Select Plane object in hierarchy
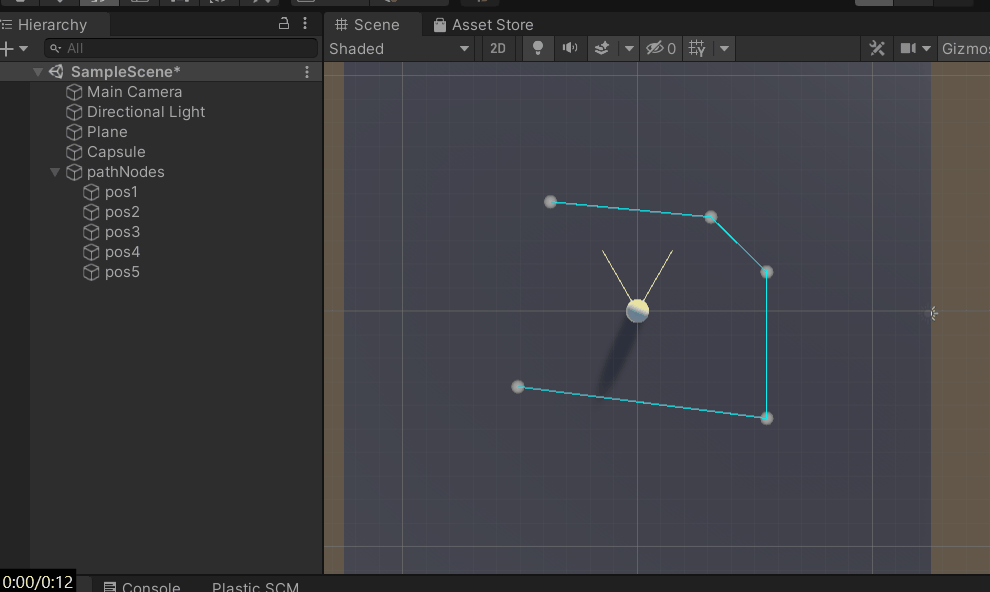Screen dimensions: 990x592 (x=107, y=132)
